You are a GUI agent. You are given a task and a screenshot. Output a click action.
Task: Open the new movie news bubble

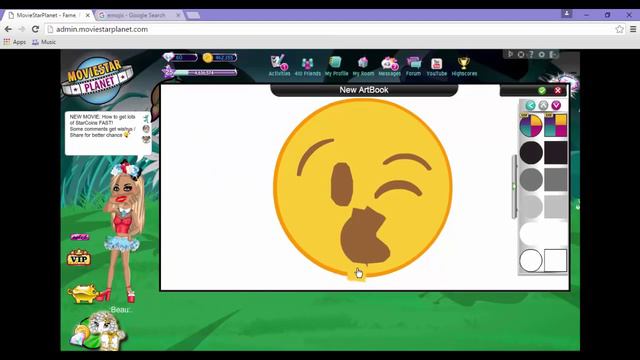pos(108,133)
